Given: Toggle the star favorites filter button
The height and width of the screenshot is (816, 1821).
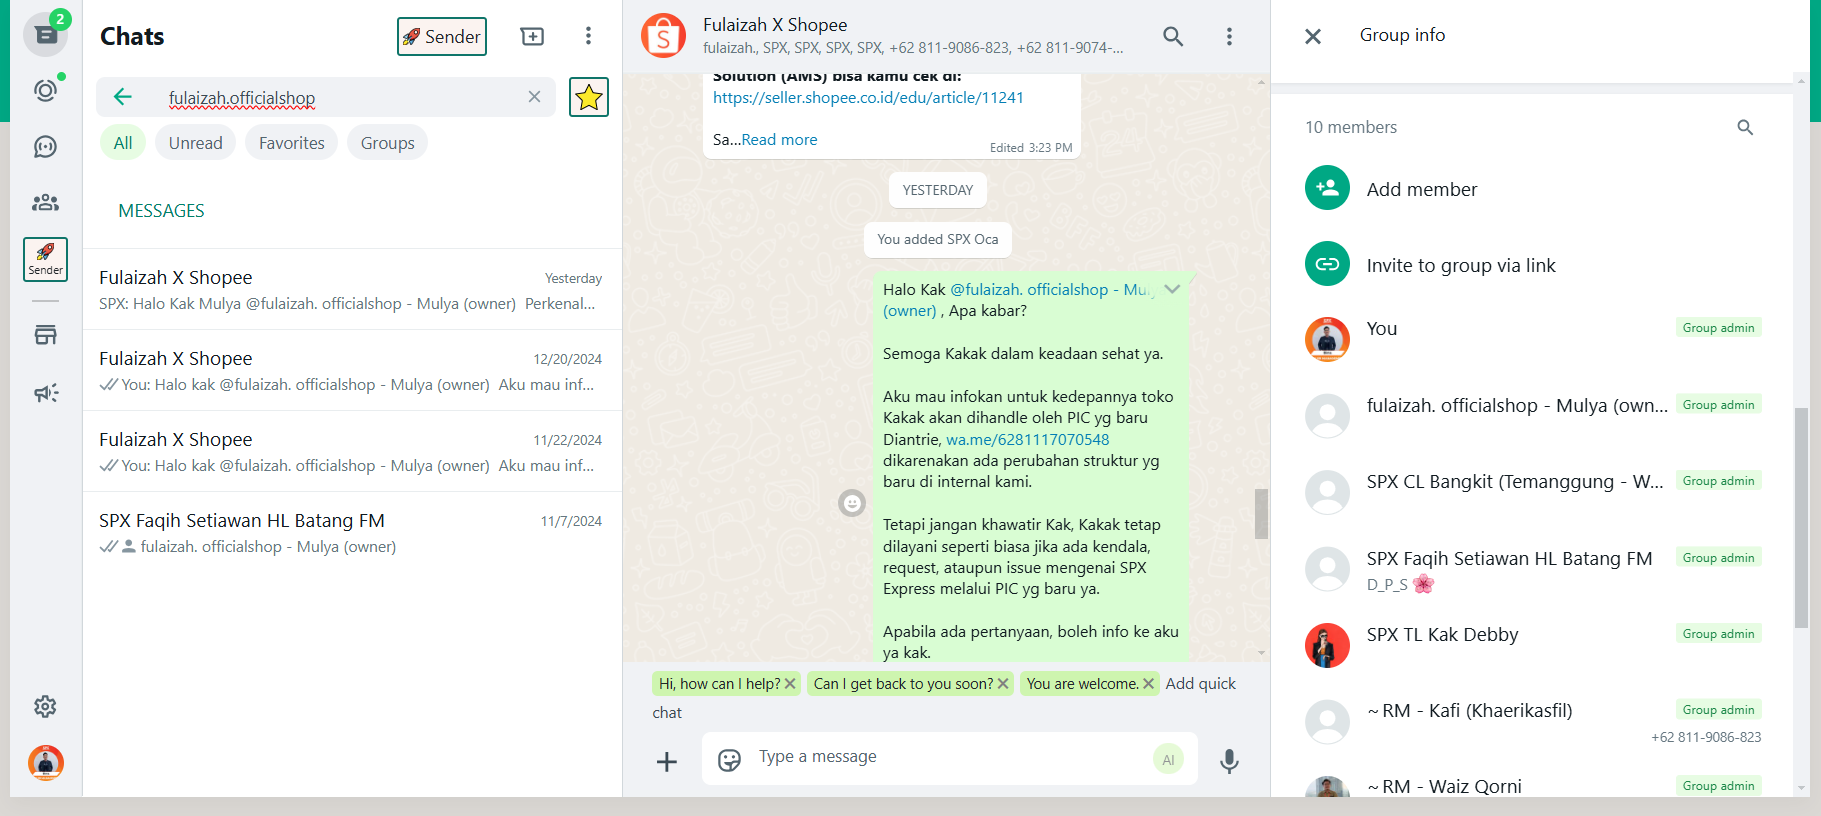Looking at the screenshot, I should pyautogui.click(x=589, y=97).
